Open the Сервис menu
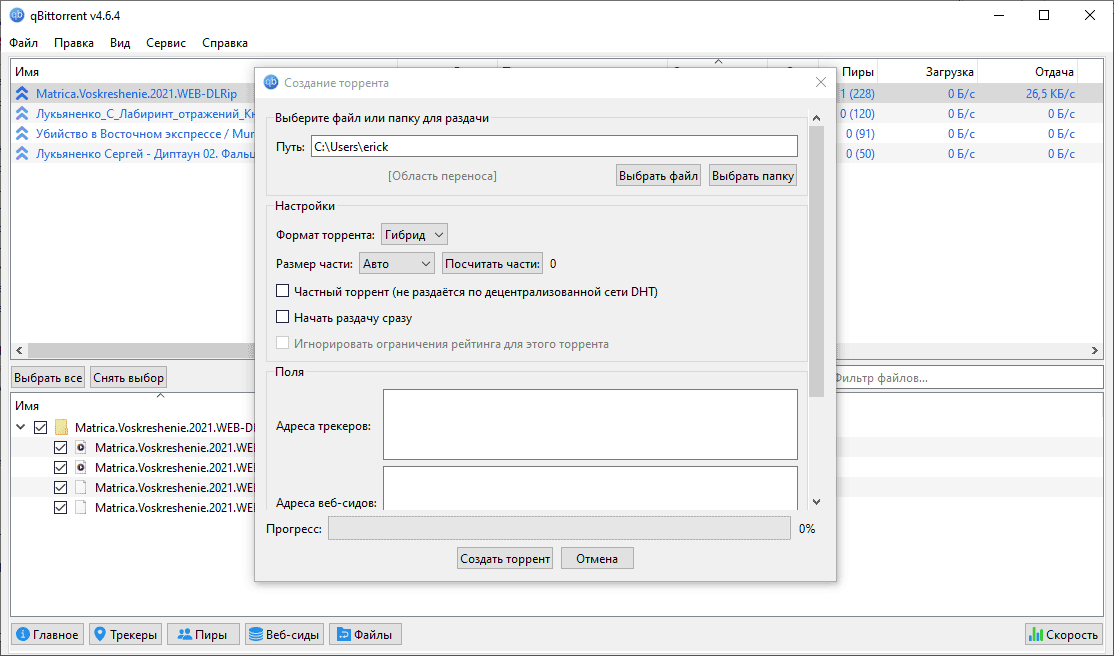The height and width of the screenshot is (656, 1114). (166, 43)
